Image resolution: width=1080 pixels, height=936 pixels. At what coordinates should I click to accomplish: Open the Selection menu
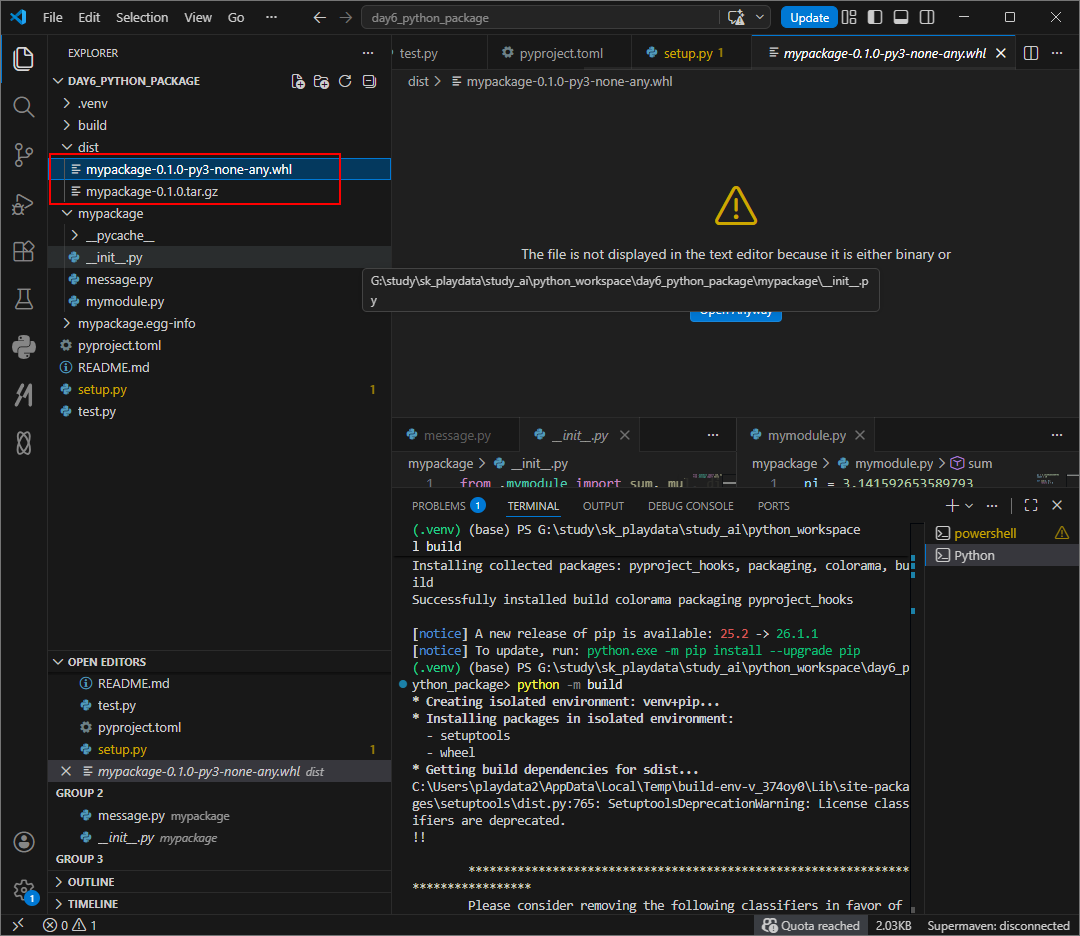(x=142, y=18)
